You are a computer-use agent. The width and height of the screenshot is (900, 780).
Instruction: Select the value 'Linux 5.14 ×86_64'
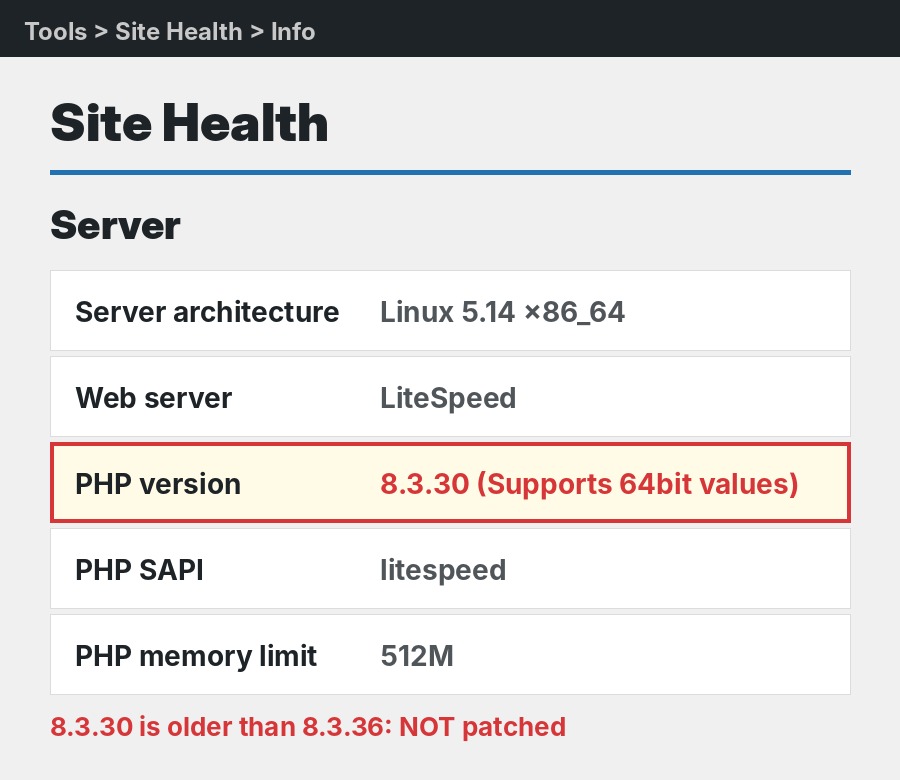[x=502, y=312]
